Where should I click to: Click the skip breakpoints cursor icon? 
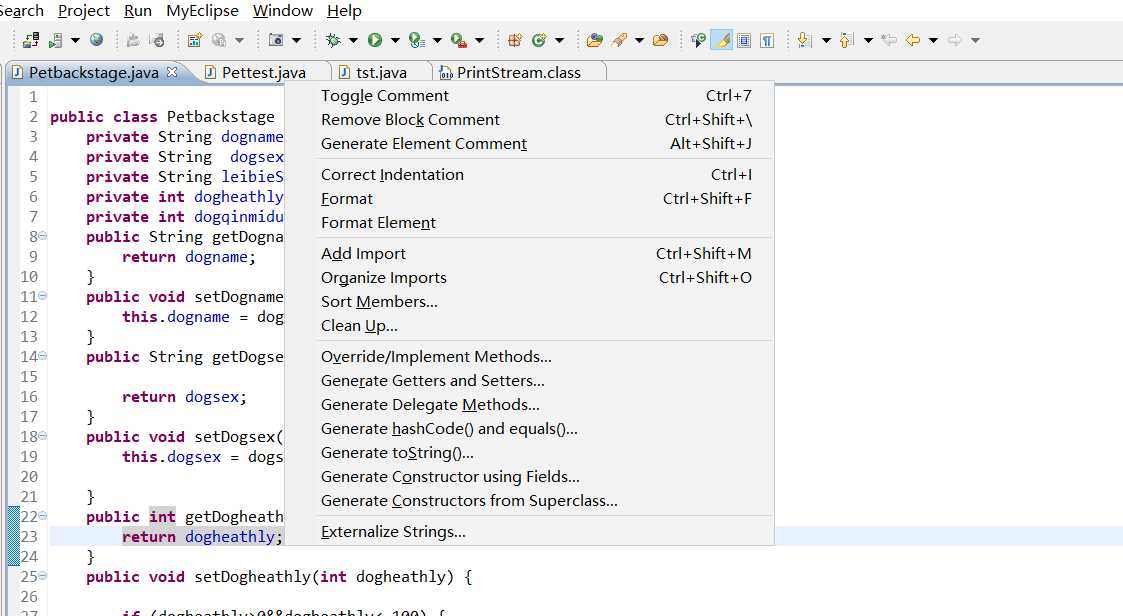[698, 40]
